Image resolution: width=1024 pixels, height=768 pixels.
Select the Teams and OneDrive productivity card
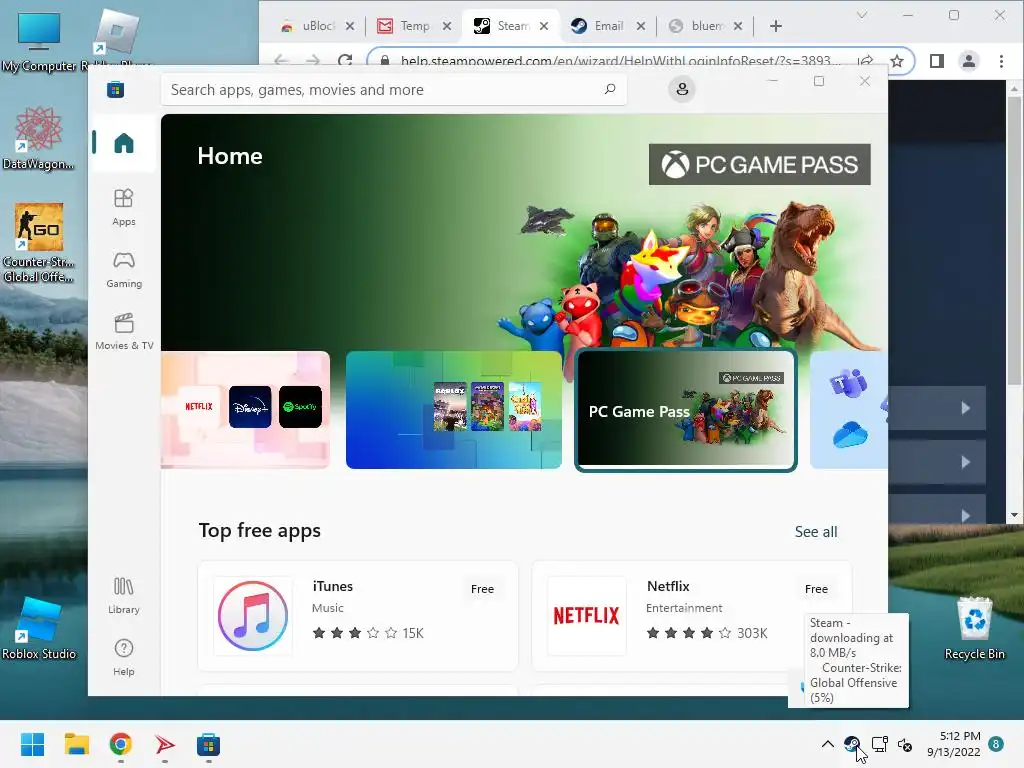(849, 409)
